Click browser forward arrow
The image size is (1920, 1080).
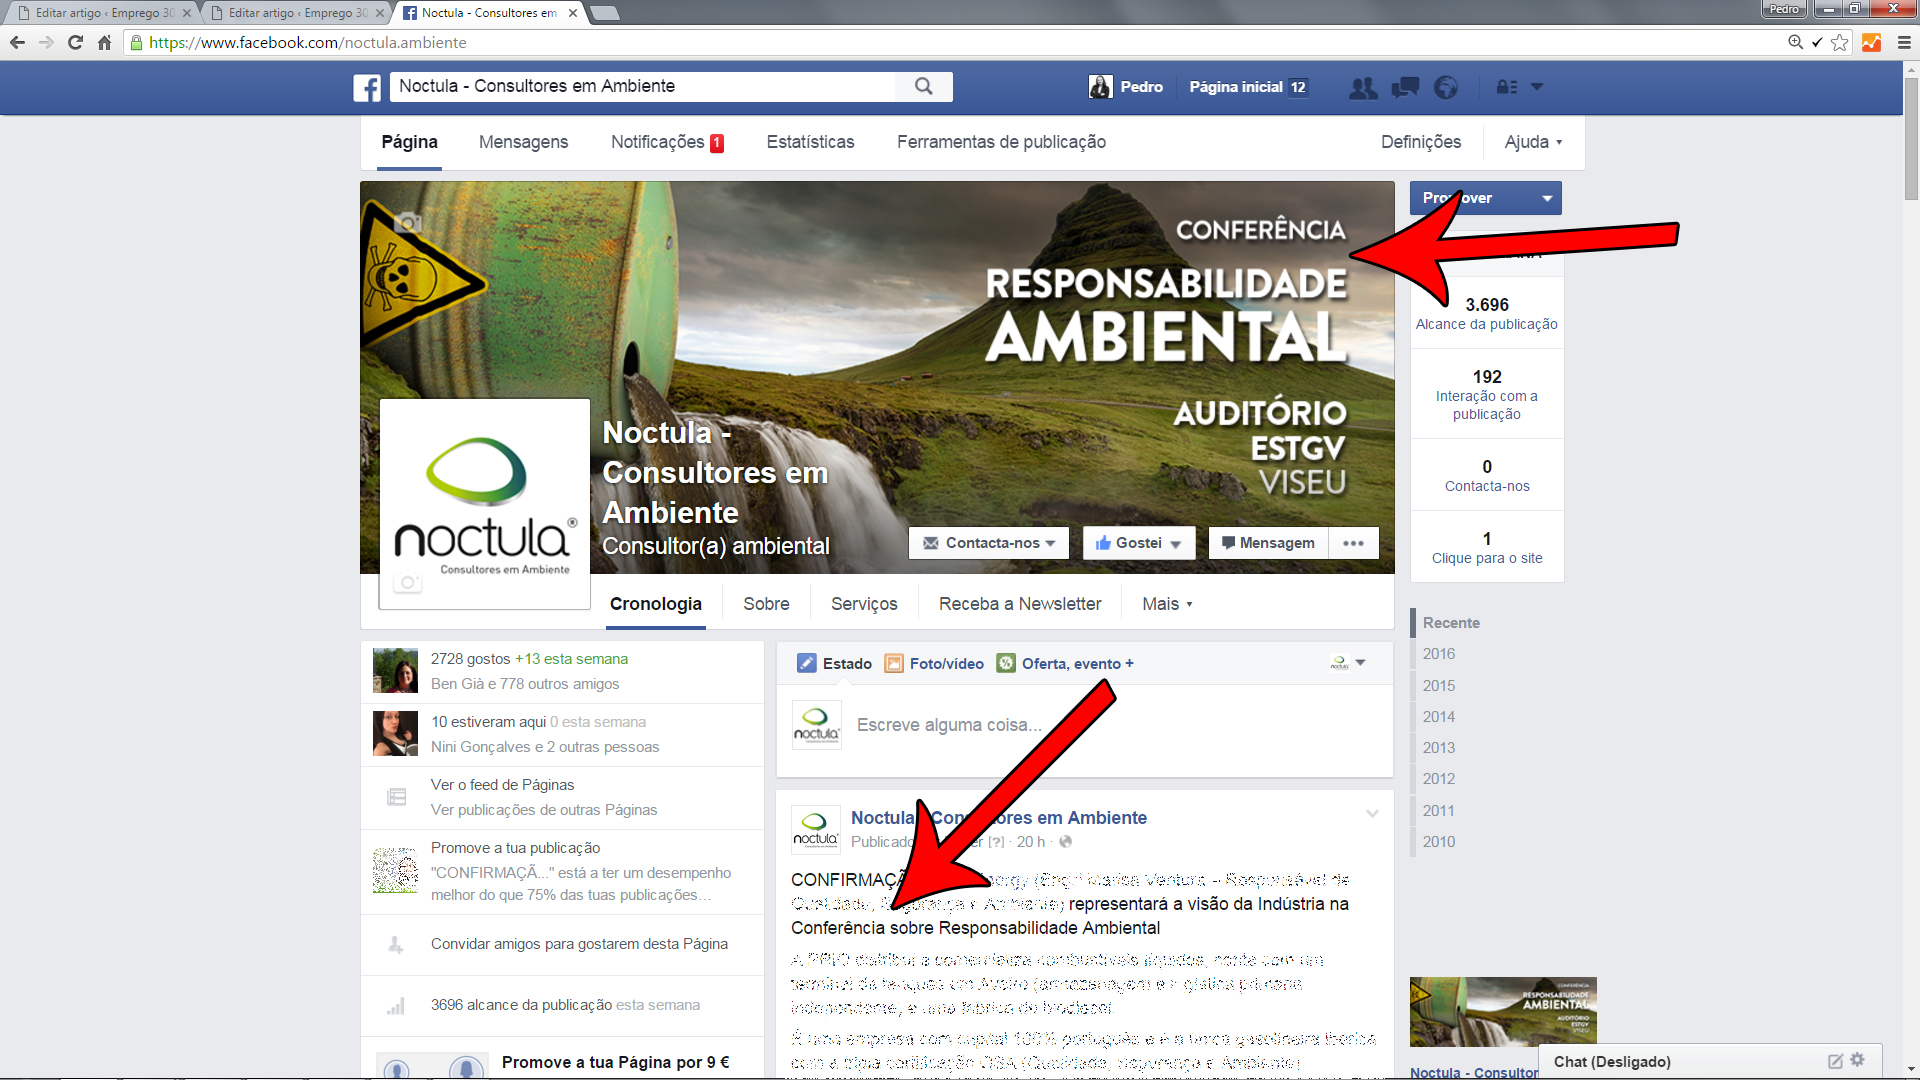pyautogui.click(x=46, y=42)
